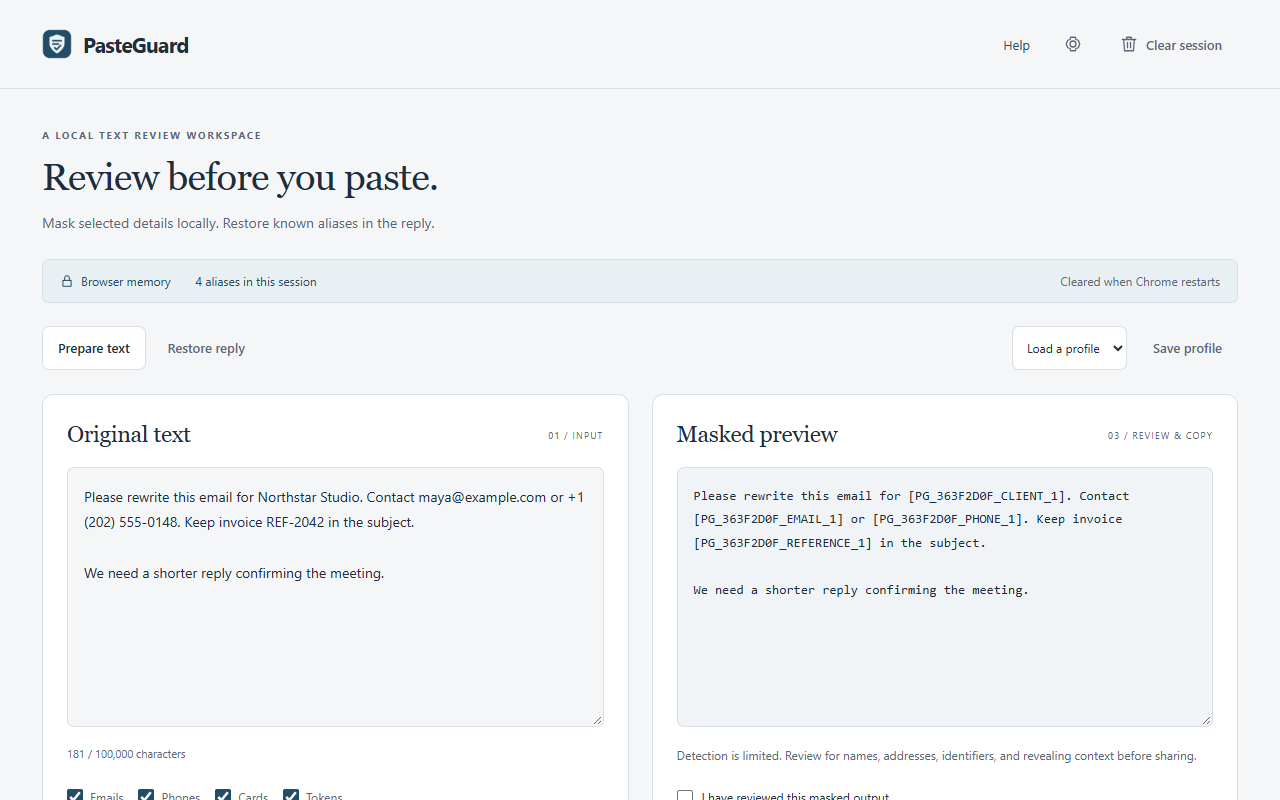Open settings via the gear icon
Image resolution: width=1280 pixels, height=800 pixels.
tap(1073, 44)
